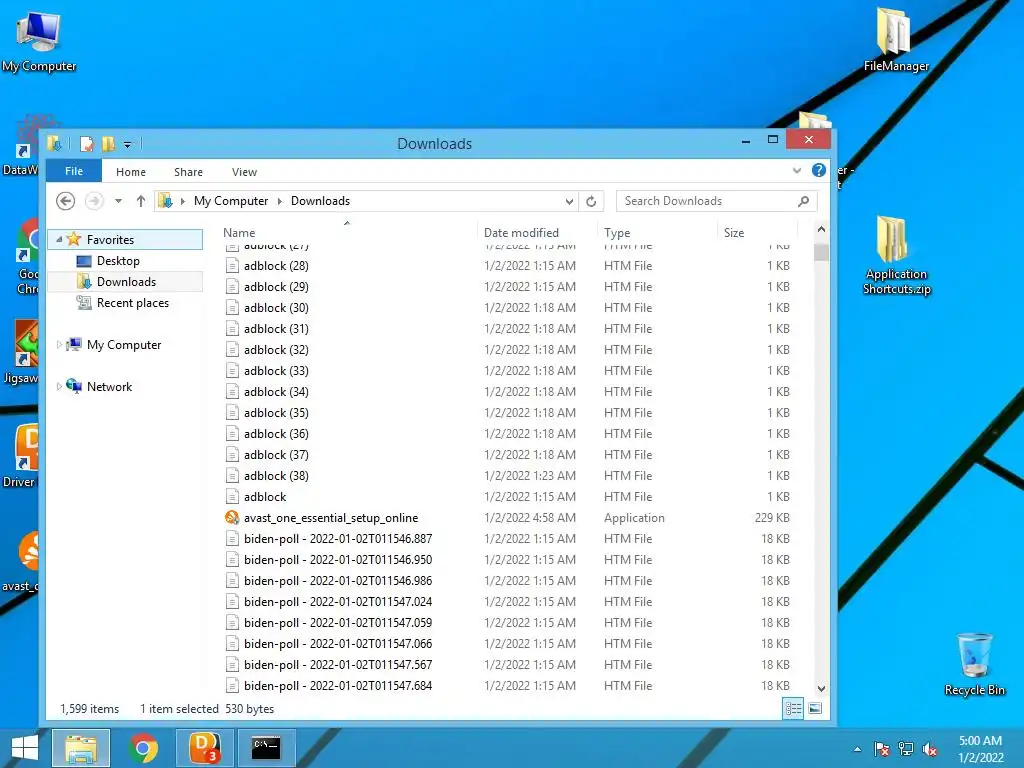The height and width of the screenshot is (768, 1024).
Task: Click the Back navigation arrow
Action: 65,201
